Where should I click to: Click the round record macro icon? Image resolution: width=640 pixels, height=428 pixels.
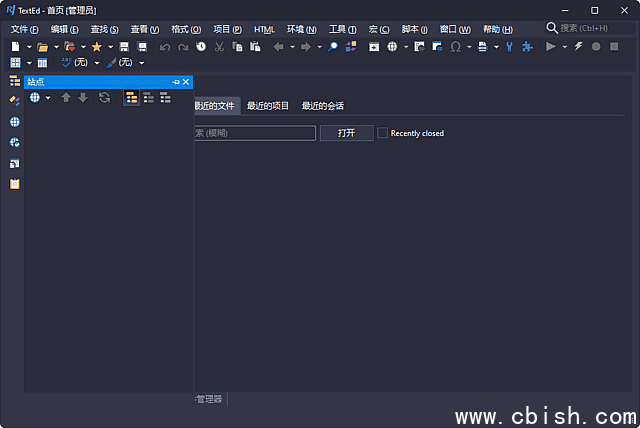596,47
